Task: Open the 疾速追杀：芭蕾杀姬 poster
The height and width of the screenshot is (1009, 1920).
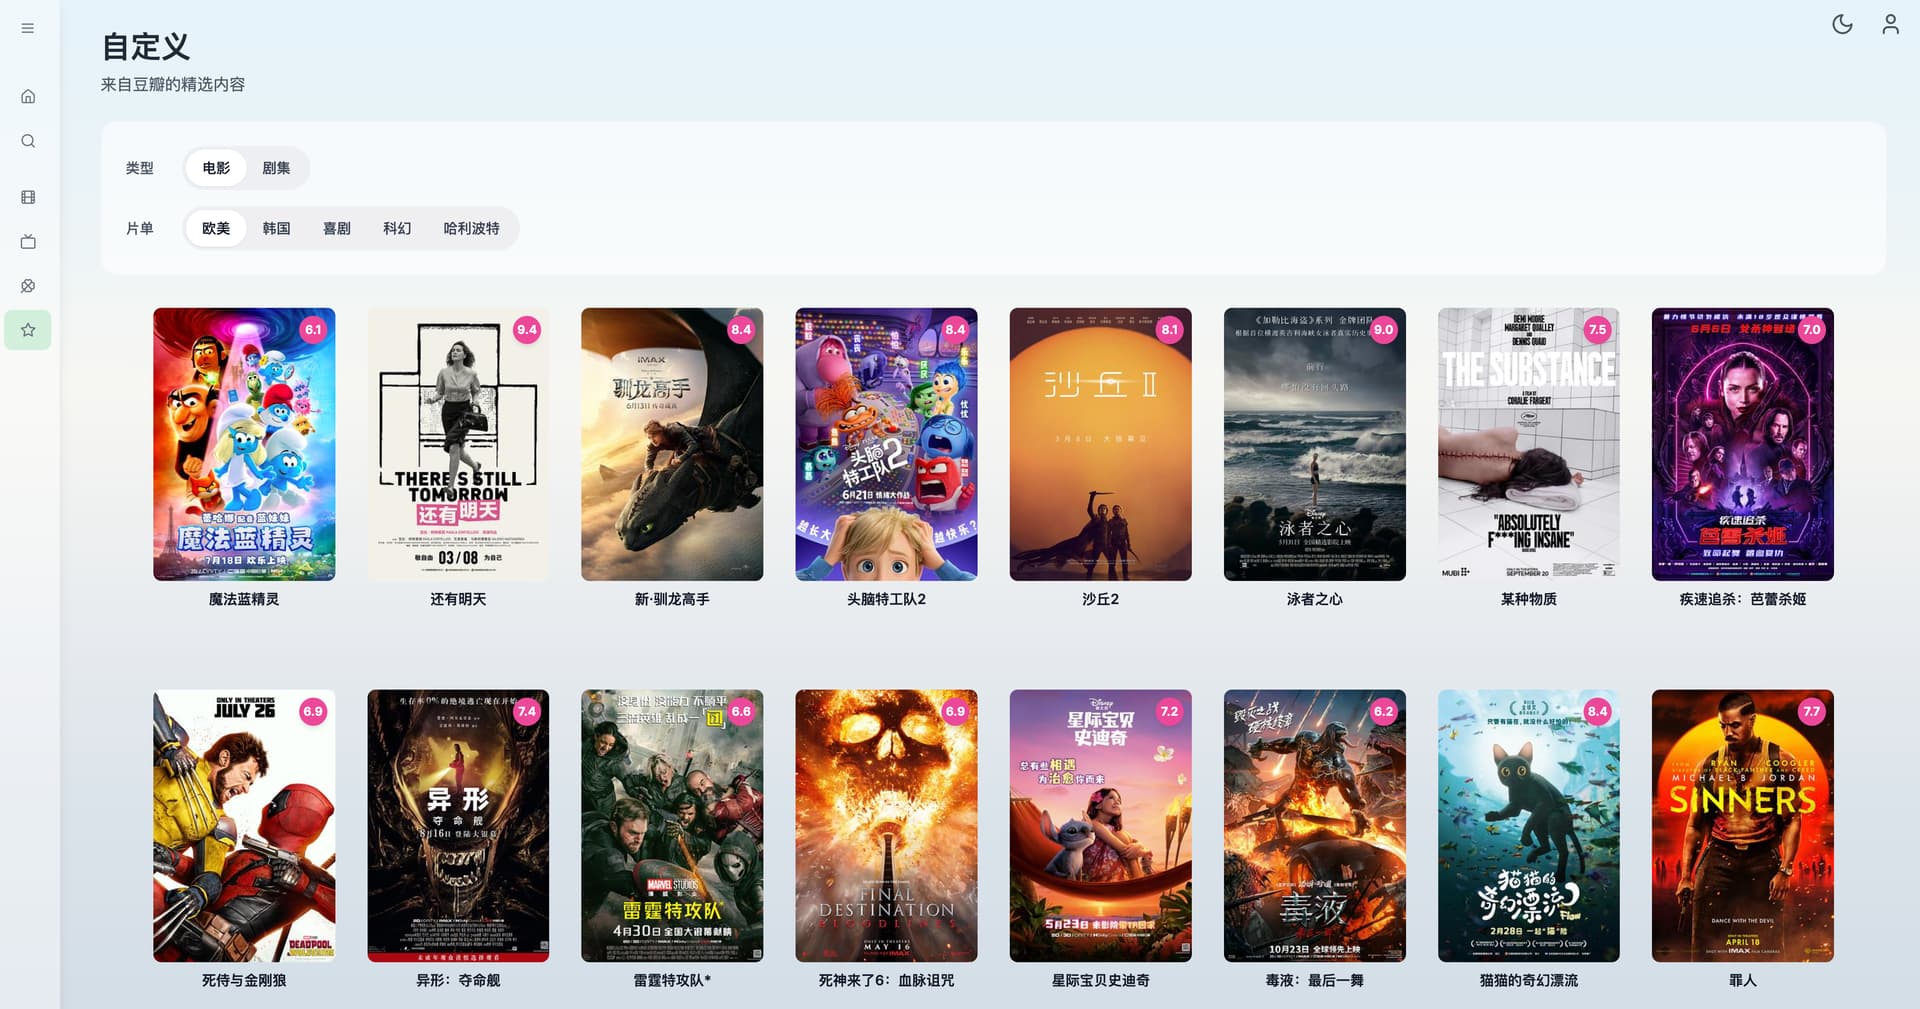Action: click(1743, 444)
